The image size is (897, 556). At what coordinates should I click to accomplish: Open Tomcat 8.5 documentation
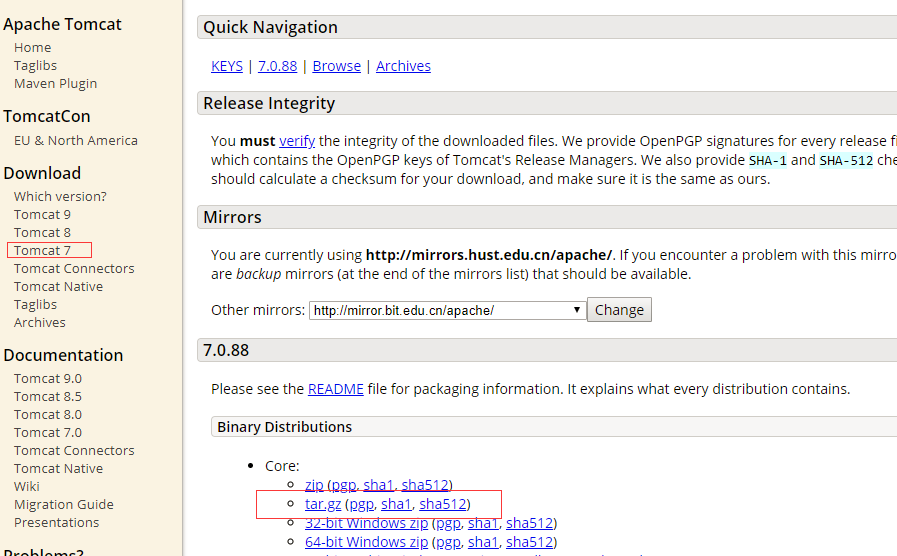[48, 396]
